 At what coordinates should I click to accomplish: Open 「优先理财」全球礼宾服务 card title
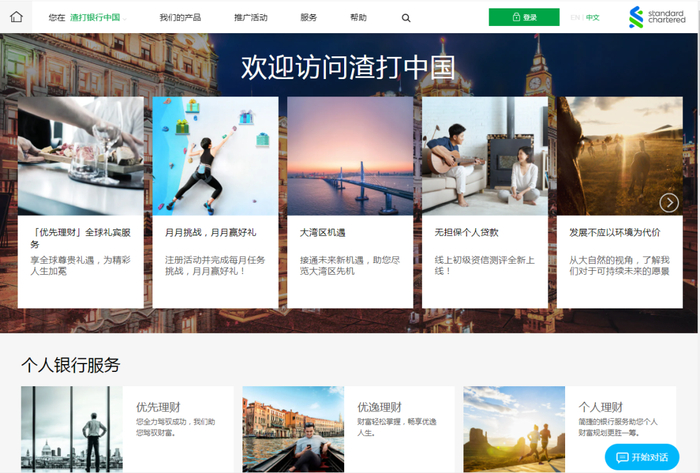pos(80,238)
